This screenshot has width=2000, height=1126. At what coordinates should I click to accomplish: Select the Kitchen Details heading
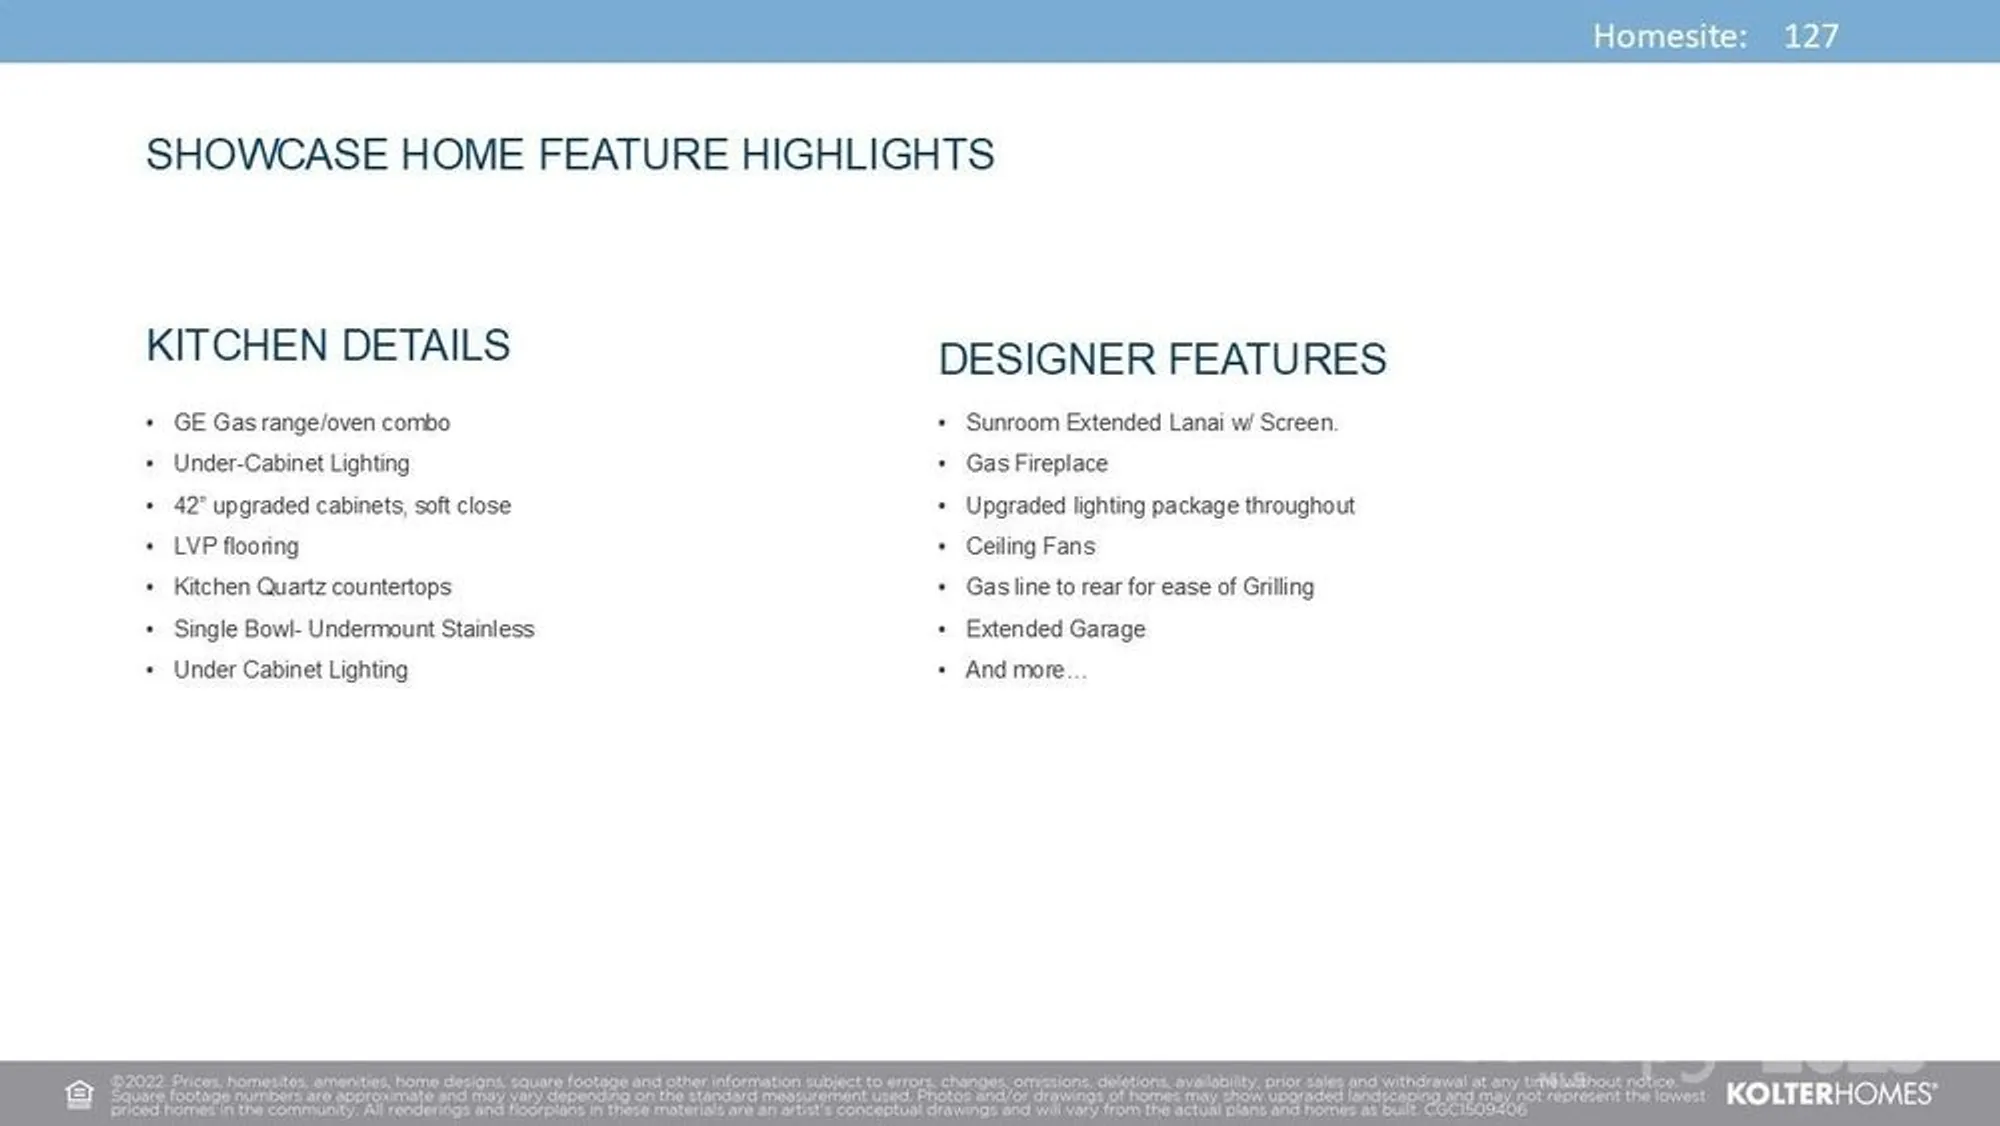[x=328, y=345]
